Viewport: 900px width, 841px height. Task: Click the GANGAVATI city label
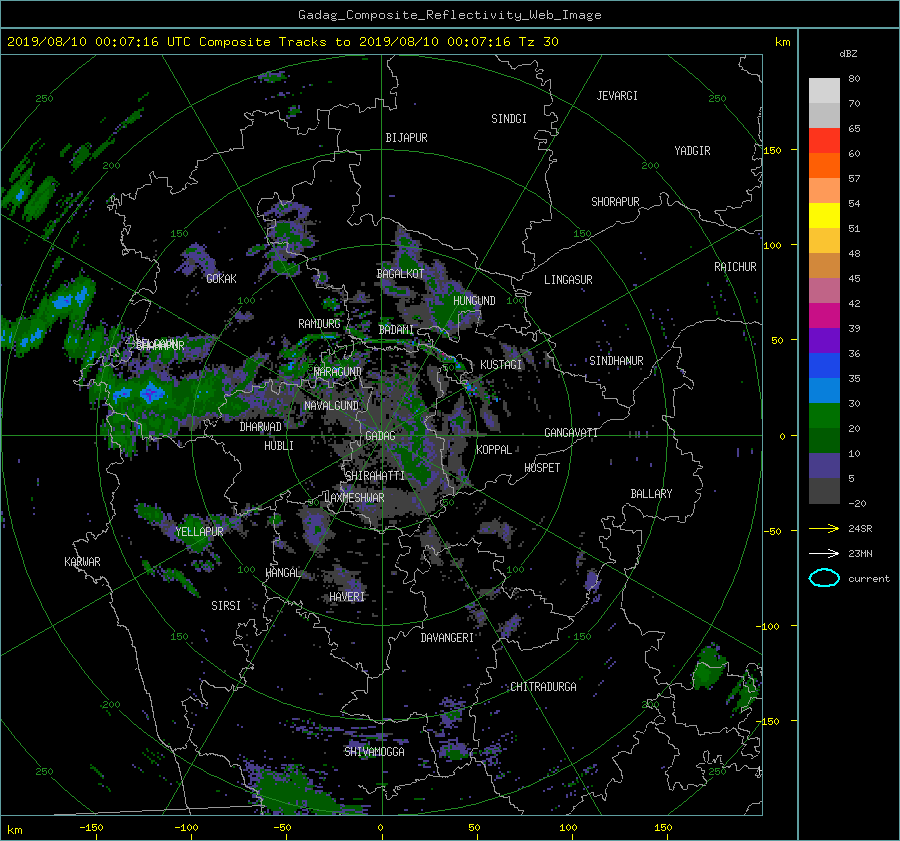tap(571, 433)
